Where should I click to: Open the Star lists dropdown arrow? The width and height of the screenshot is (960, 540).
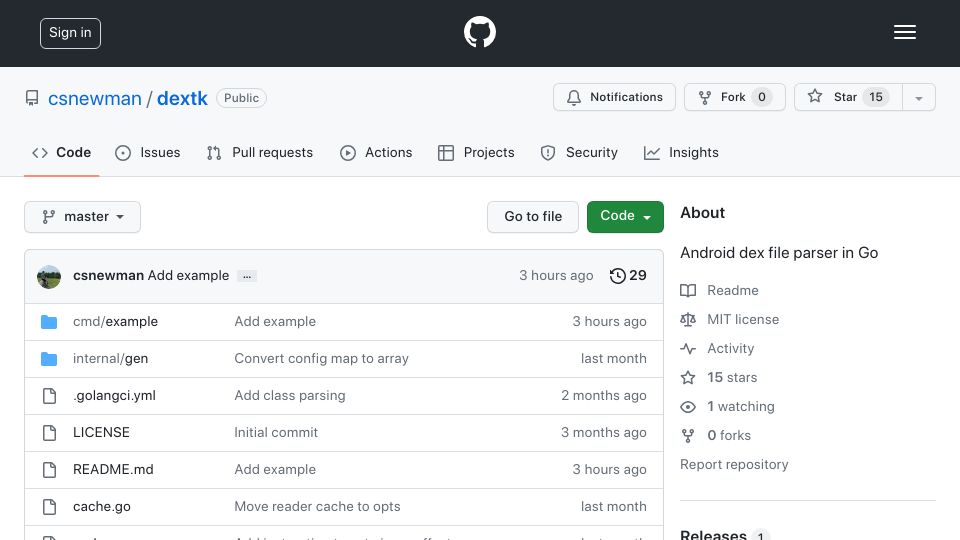(918, 97)
